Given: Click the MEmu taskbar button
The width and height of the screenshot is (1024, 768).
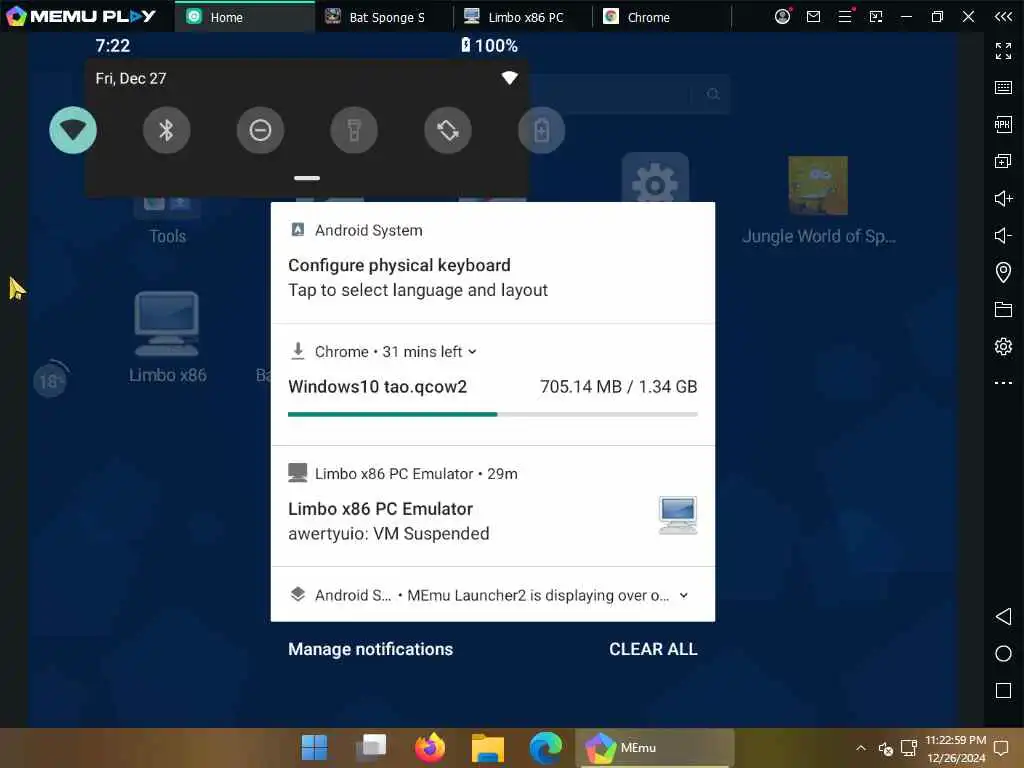Looking at the screenshot, I should point(654,748).
